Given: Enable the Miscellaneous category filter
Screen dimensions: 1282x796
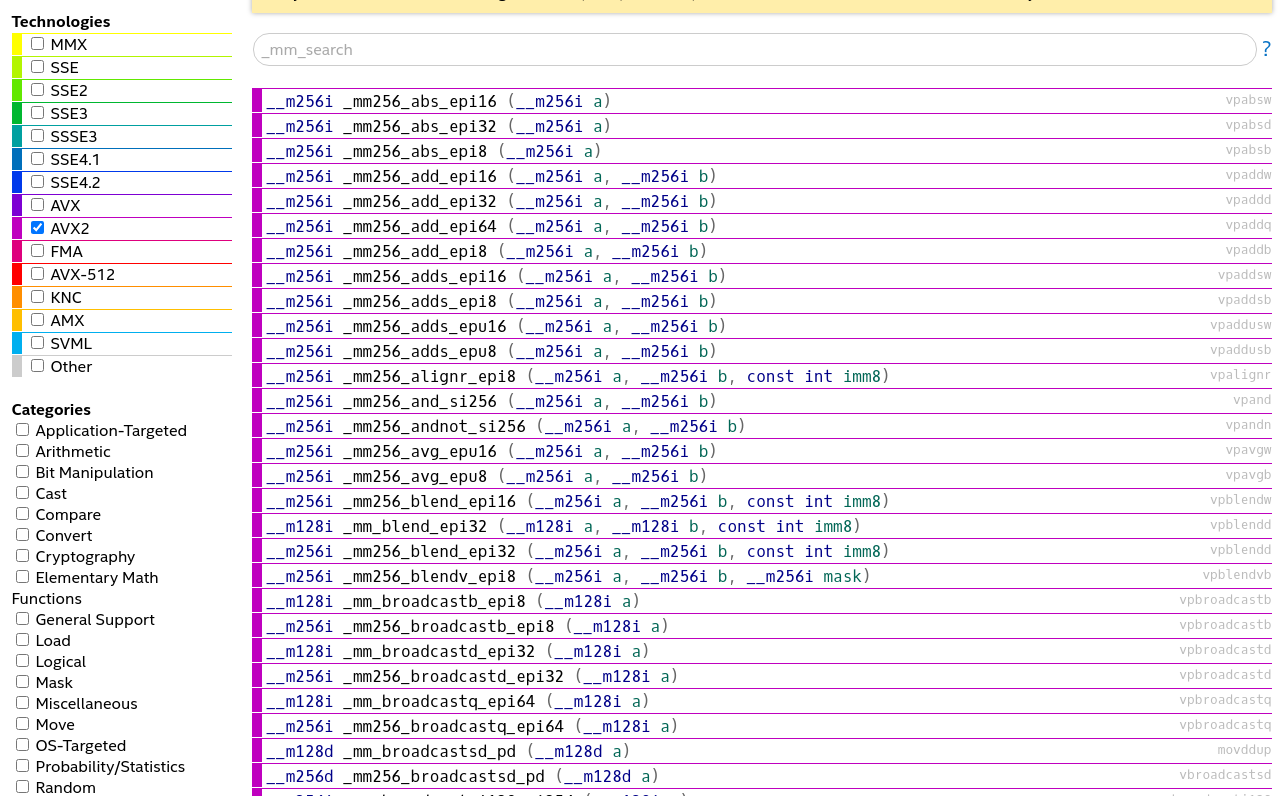Looking at the screenshot, I should 22,702.
